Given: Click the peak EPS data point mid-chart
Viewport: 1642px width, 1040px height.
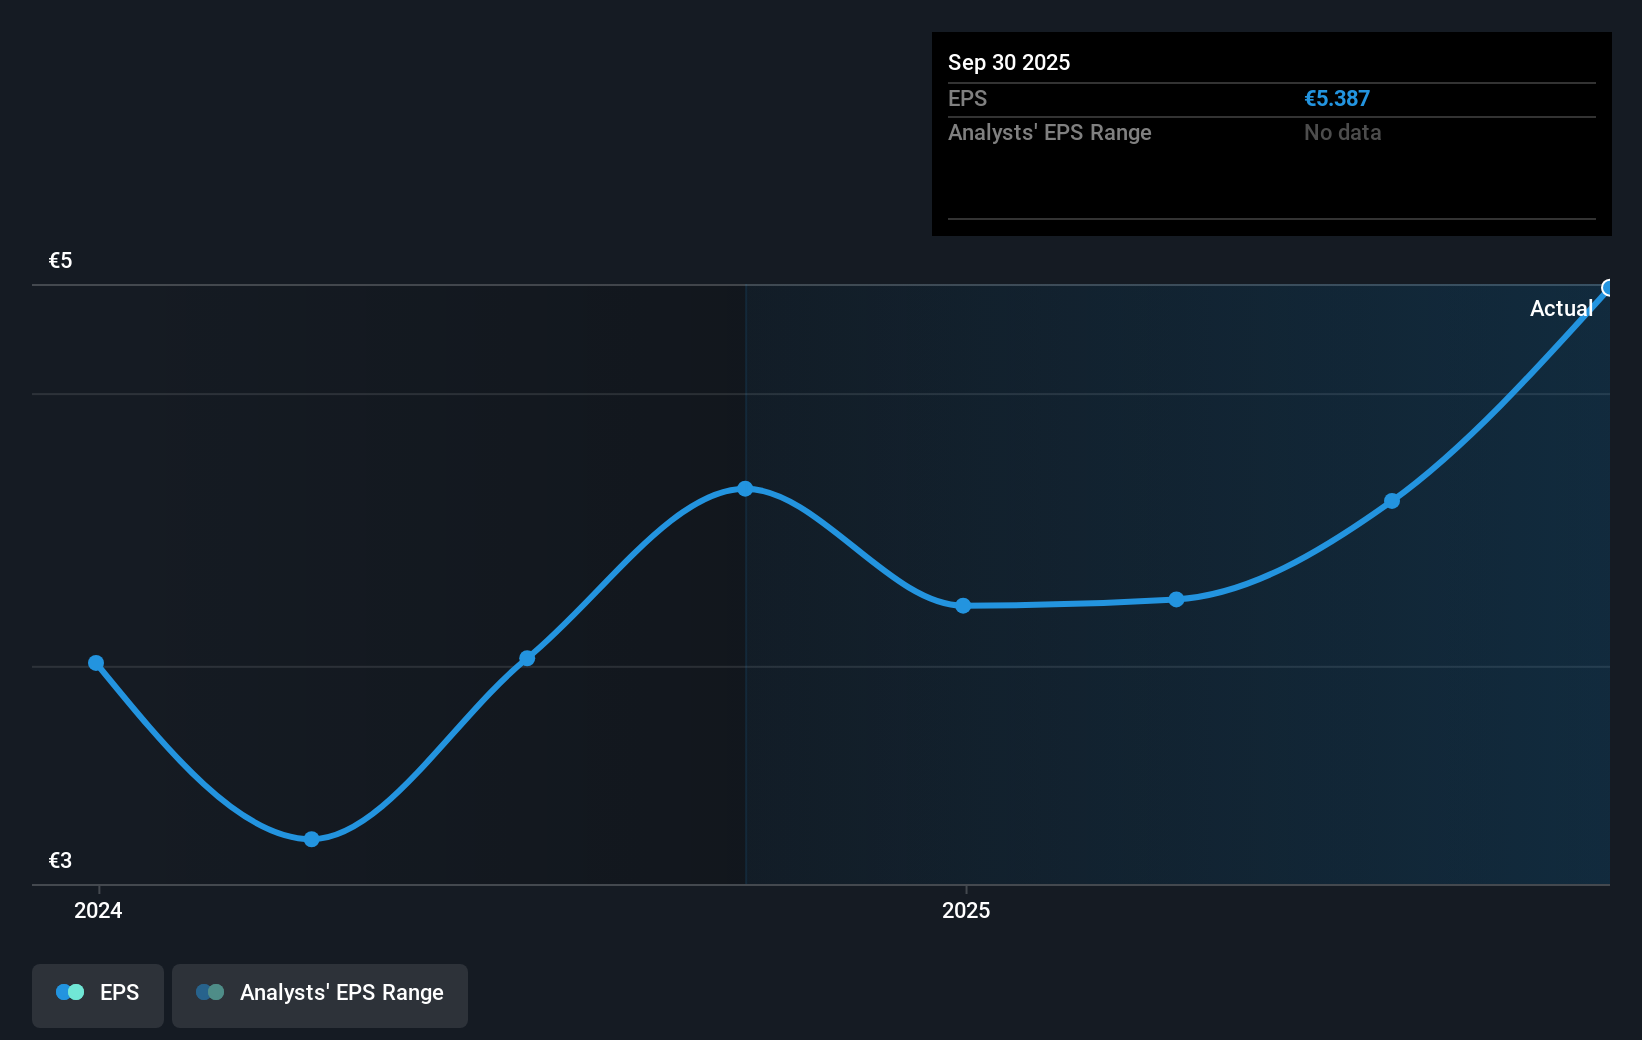Looking at the screenshot, I should (x=746, y=488).
